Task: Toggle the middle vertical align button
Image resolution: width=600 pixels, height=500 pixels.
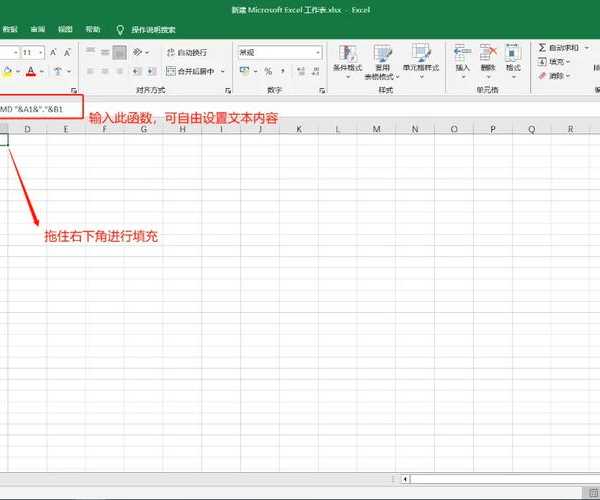Action: tap(104, 51)
